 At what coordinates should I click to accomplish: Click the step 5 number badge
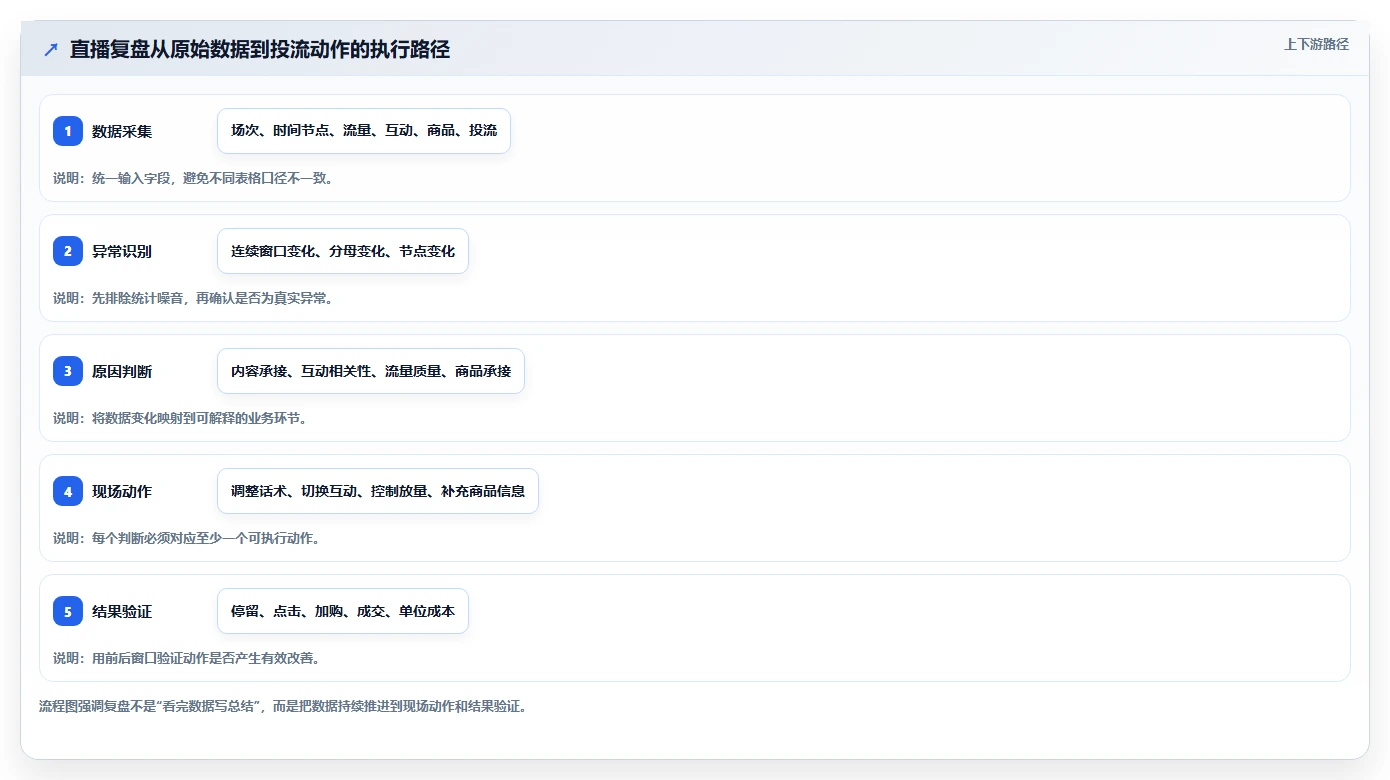coord(68,611)
